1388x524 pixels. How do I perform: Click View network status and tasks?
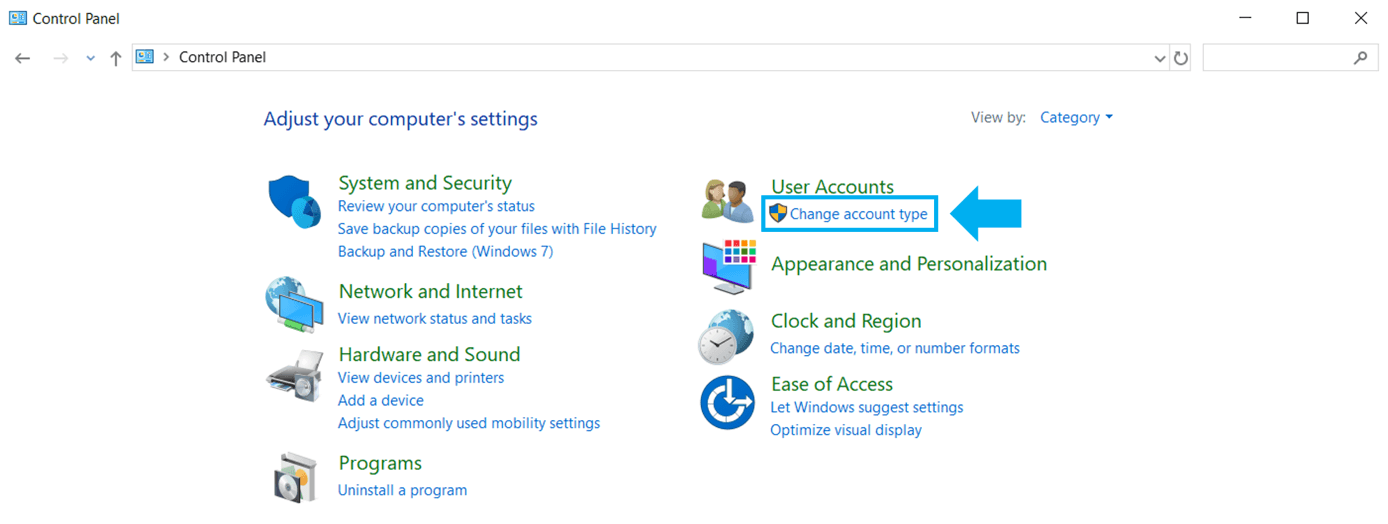pyautogui.click(x=435, y=318)
